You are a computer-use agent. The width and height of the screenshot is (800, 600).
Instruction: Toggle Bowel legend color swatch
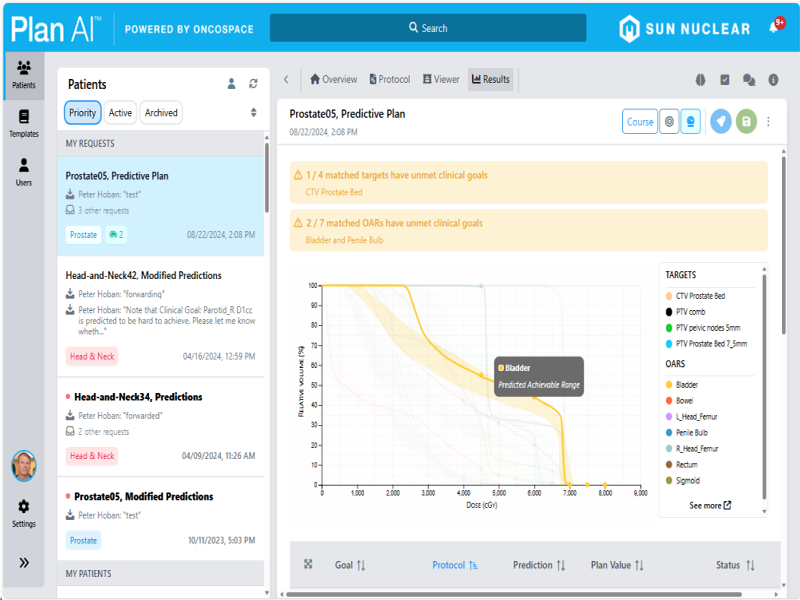[x=669, y=401]
